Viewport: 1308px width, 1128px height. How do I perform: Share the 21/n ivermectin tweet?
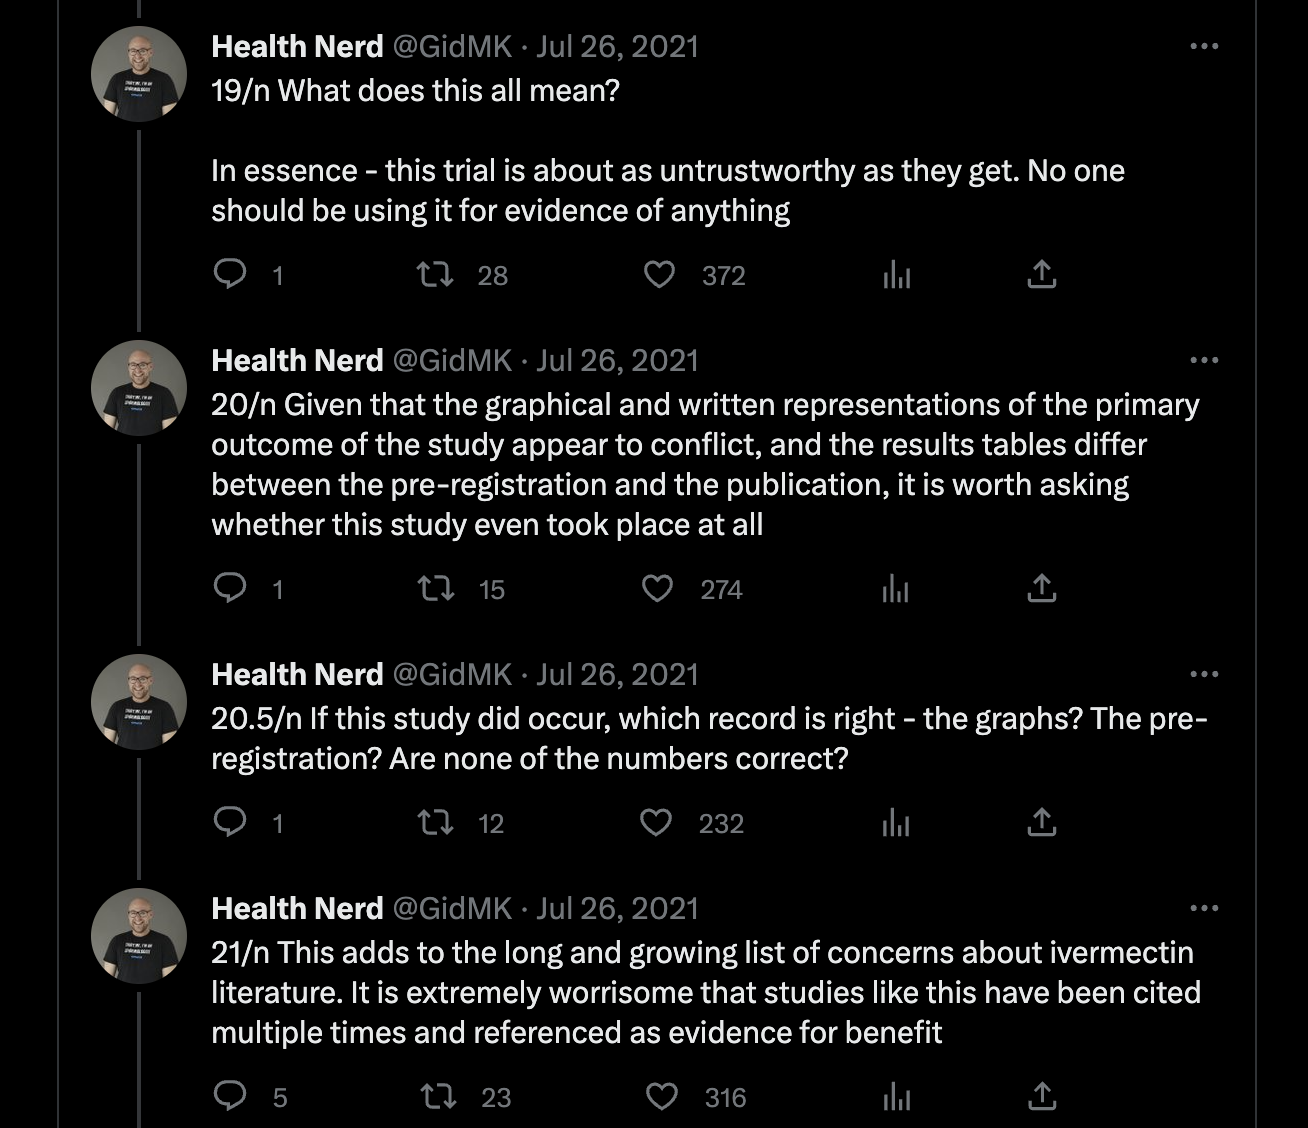pyautogui.click(x=1042, y=1096)
